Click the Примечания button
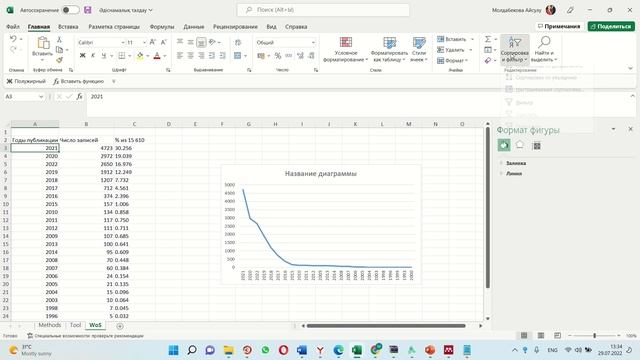 coord(559,26)
